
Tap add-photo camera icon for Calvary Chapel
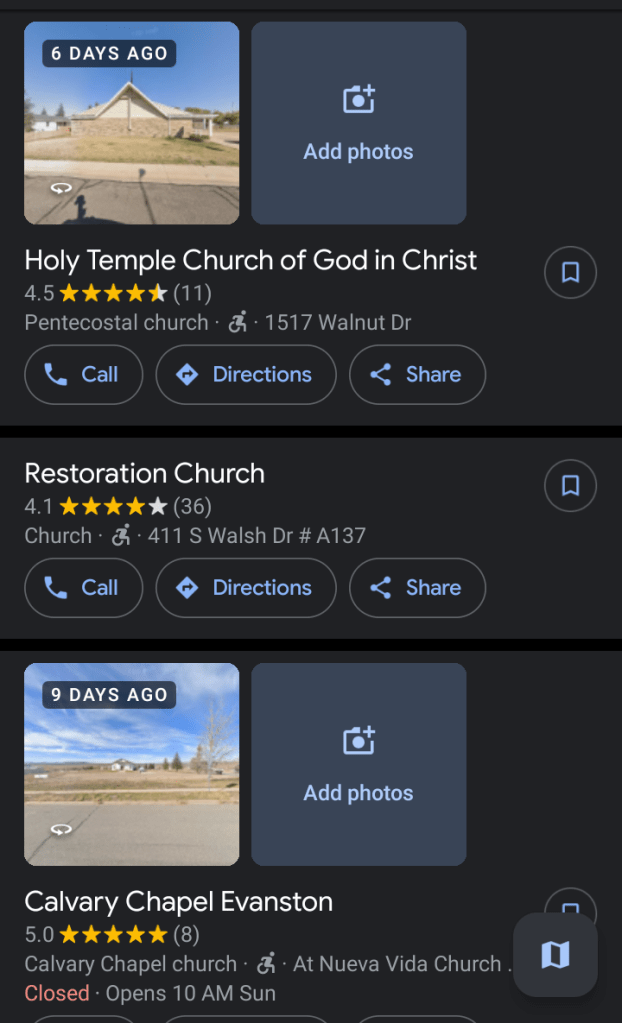click(358, 741)
